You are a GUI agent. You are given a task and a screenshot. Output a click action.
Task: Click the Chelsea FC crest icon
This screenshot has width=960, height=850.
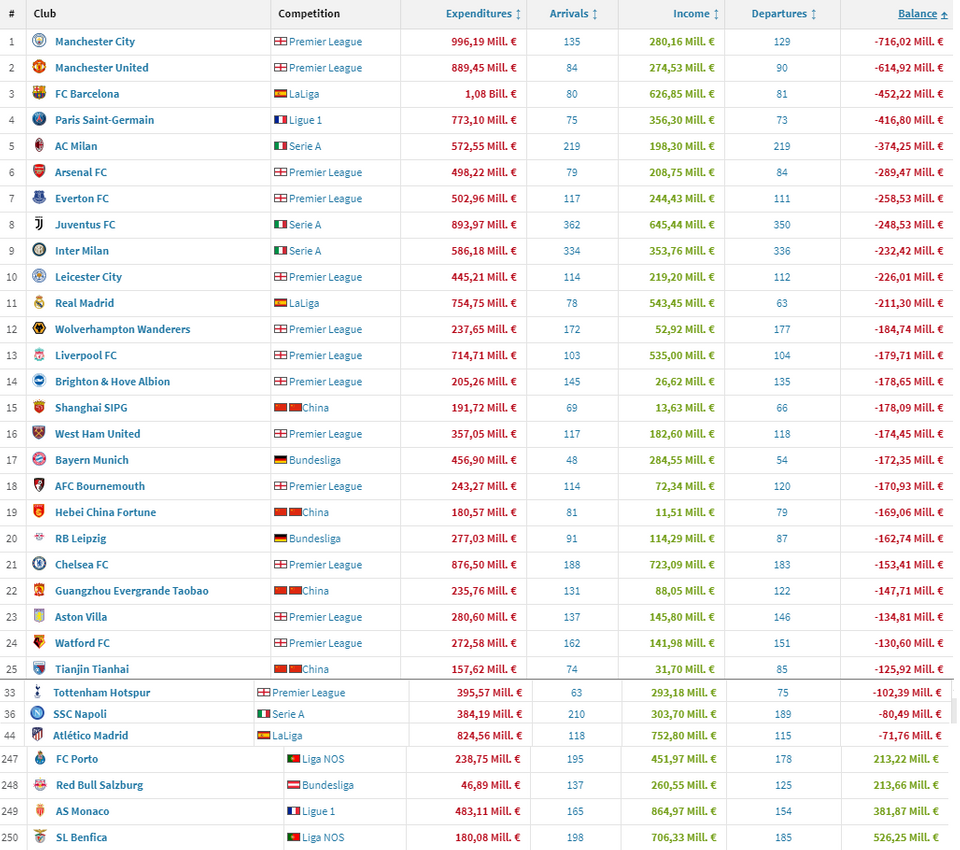(39, 564)
